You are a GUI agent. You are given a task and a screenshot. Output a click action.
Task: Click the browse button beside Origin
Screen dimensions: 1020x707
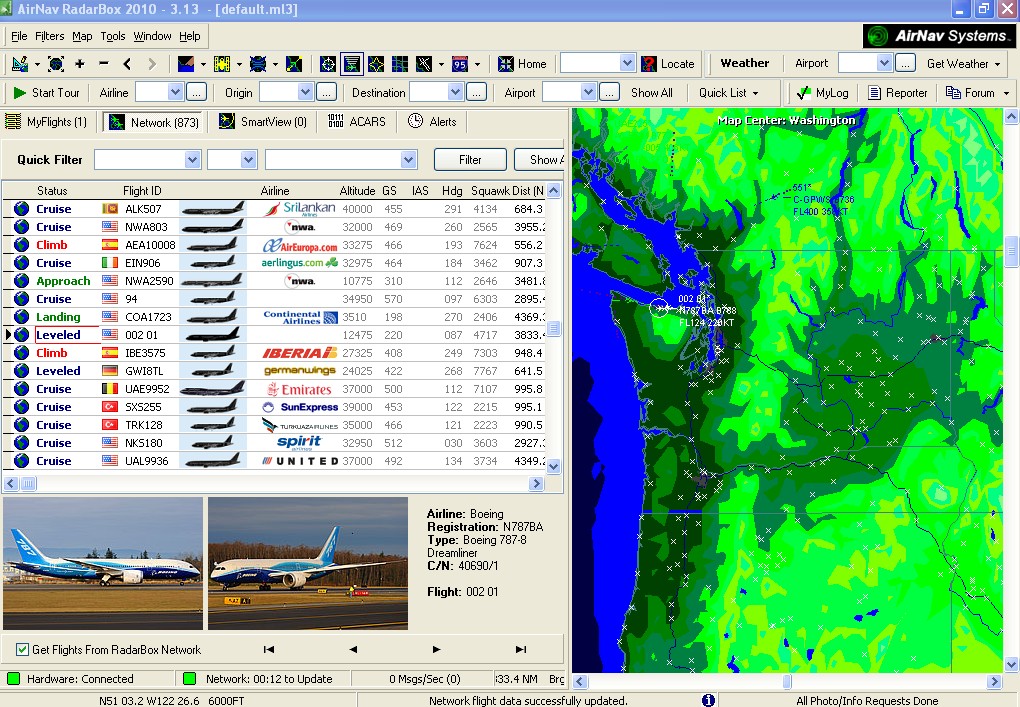click(x=327, y=92)
